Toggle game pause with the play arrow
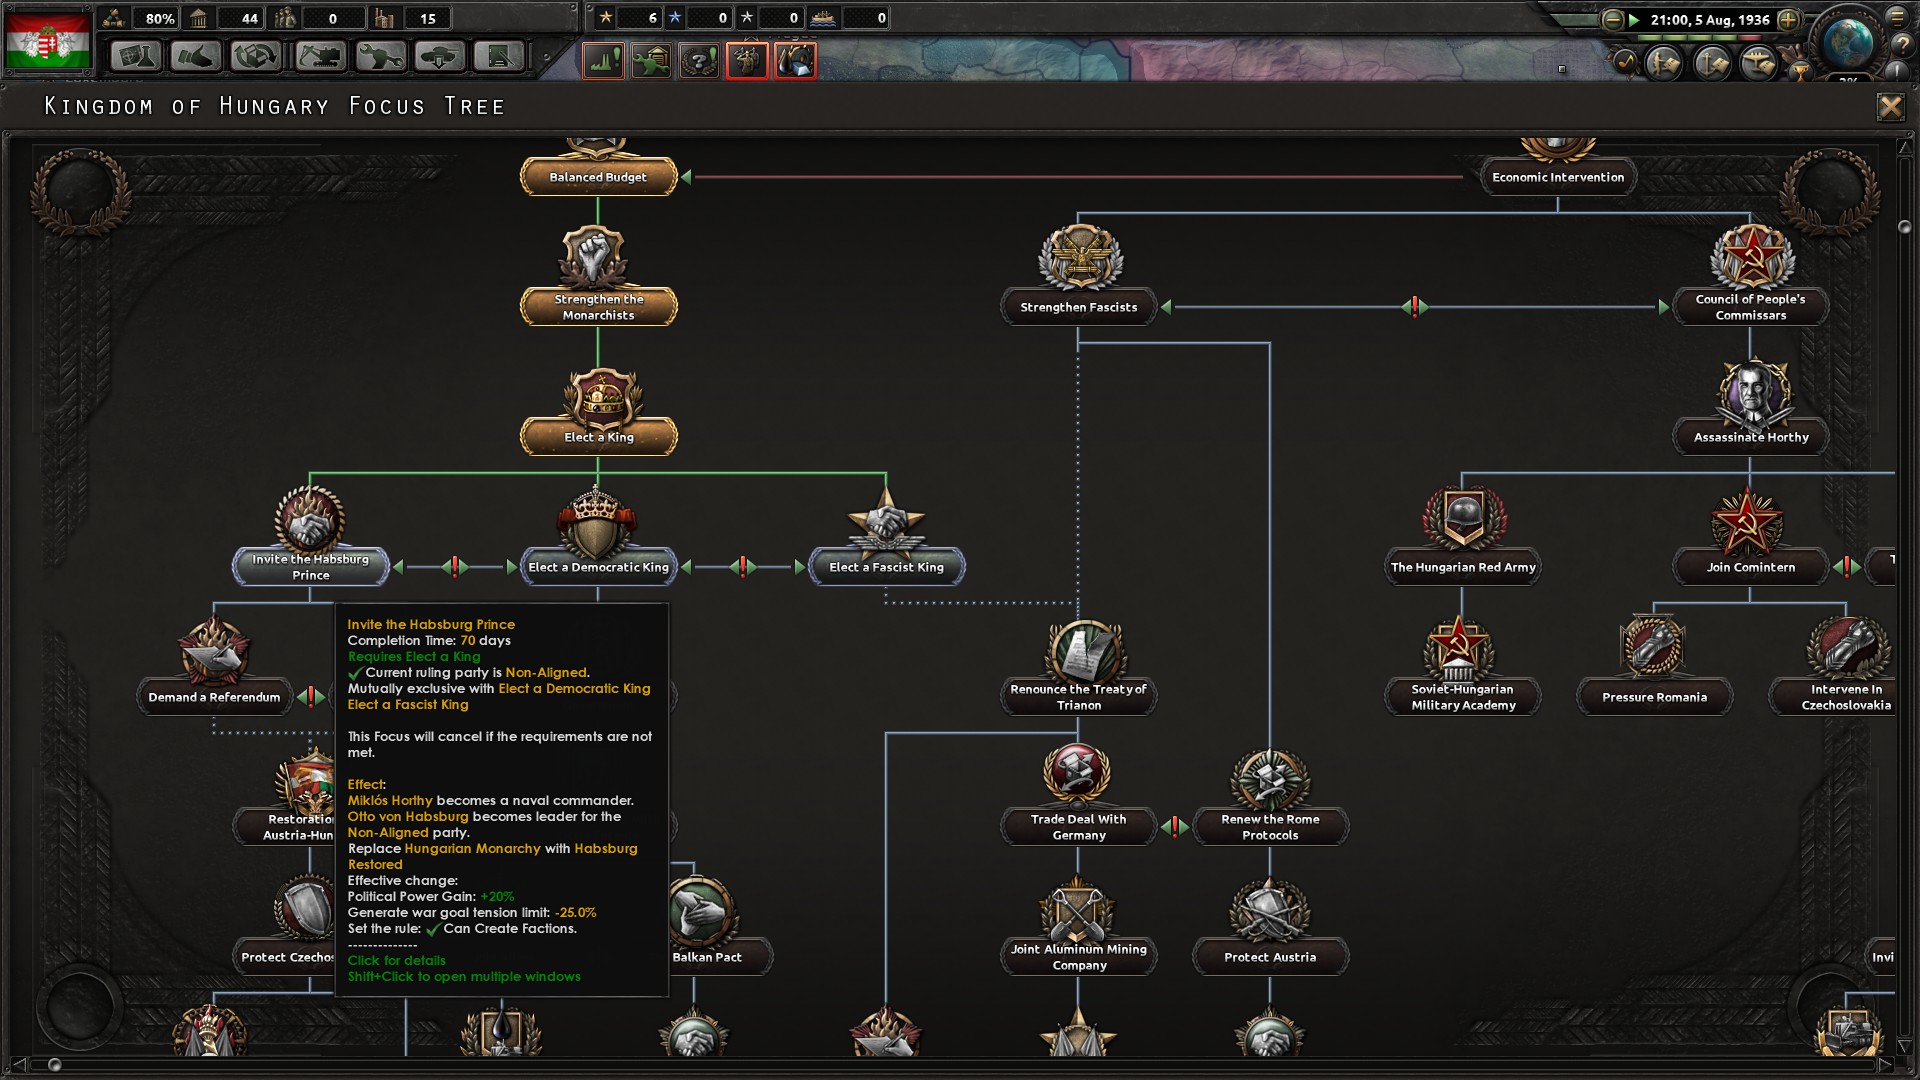 [1634, 19]
